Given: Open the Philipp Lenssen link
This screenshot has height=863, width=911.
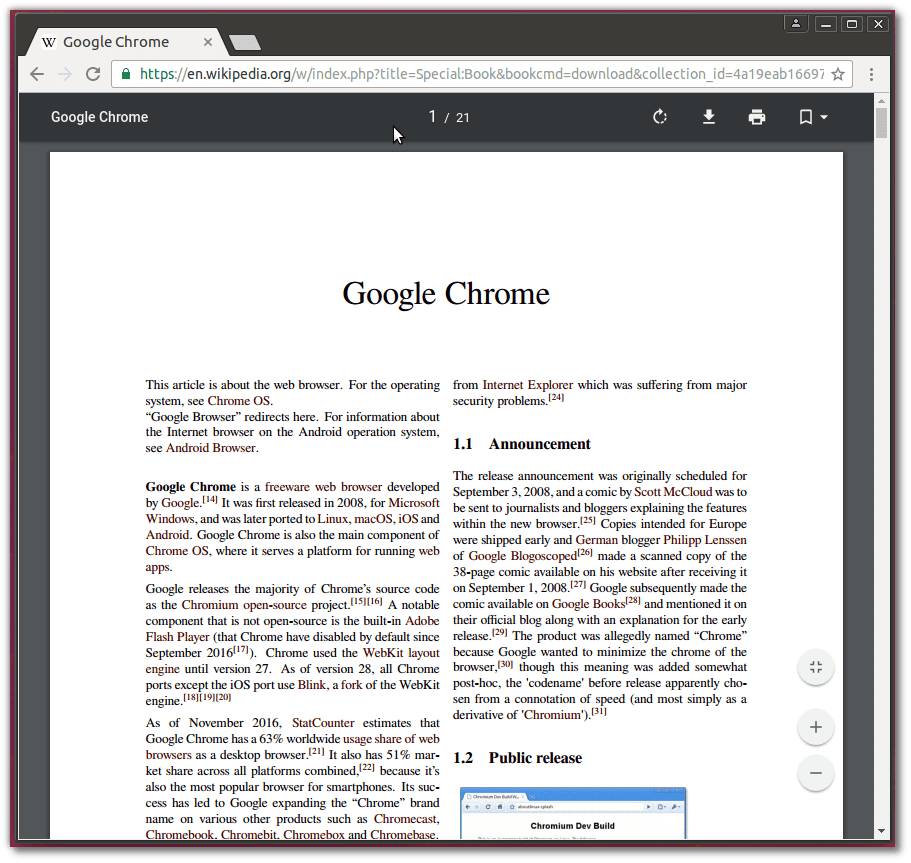Looking at the screenshot, I should click(x=705, y=540).
